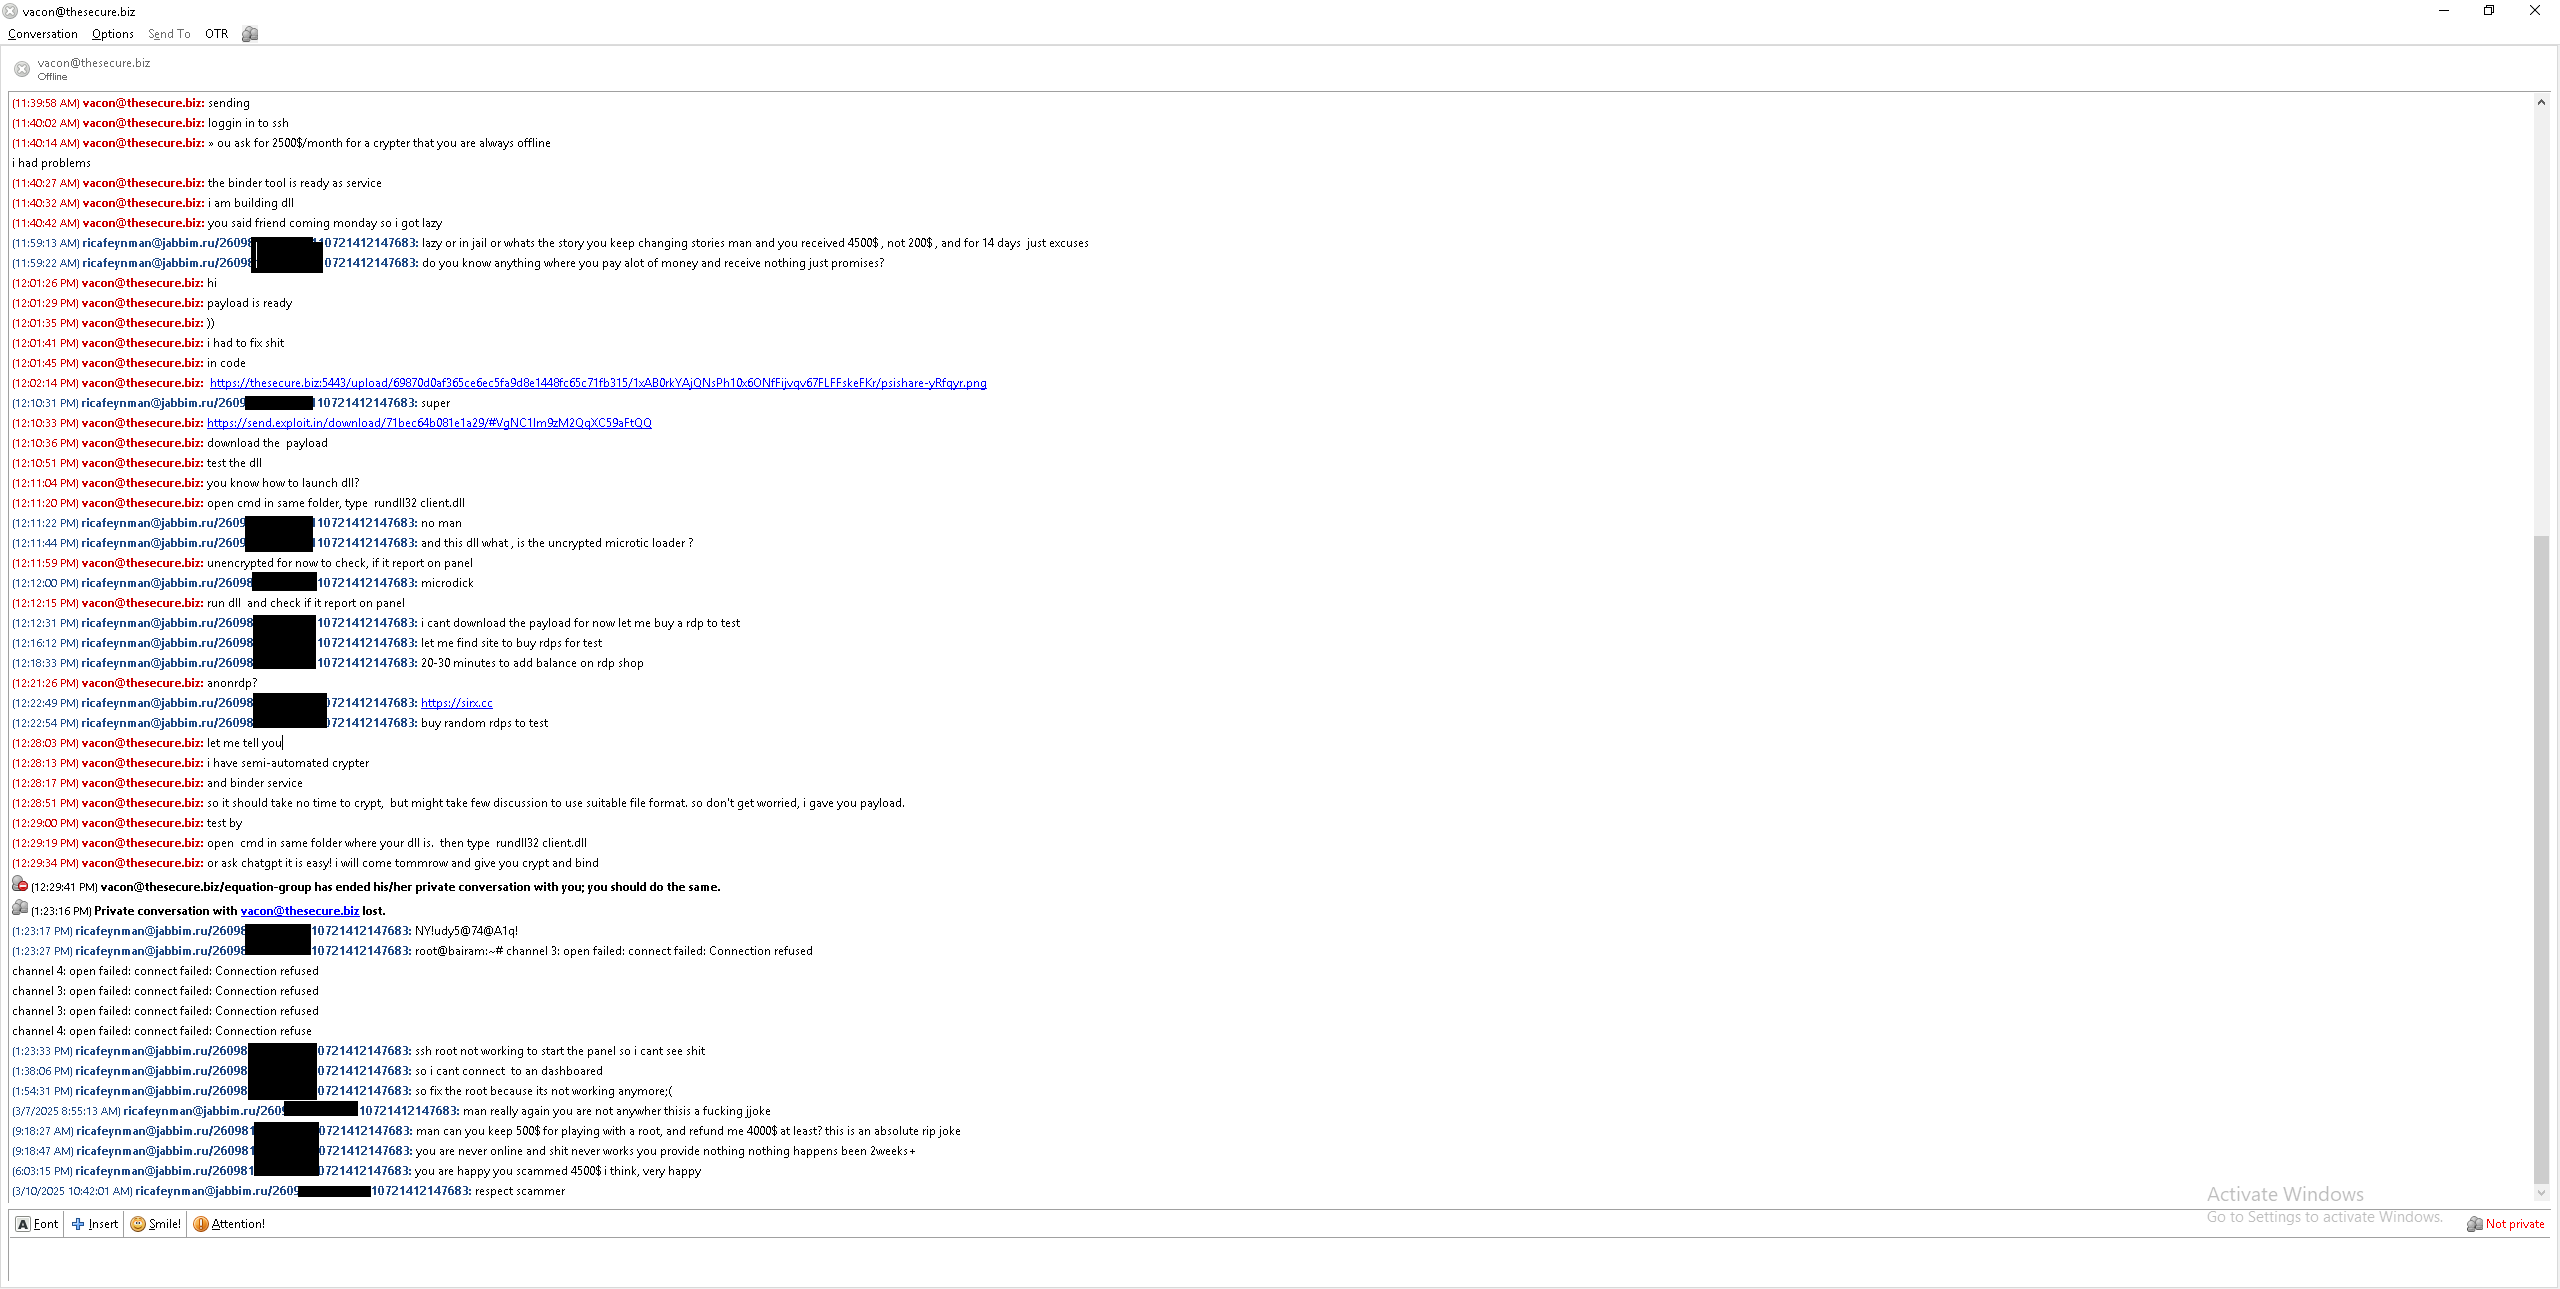Click the vacon@thesecure.biz link in lost message

(299, 911)
